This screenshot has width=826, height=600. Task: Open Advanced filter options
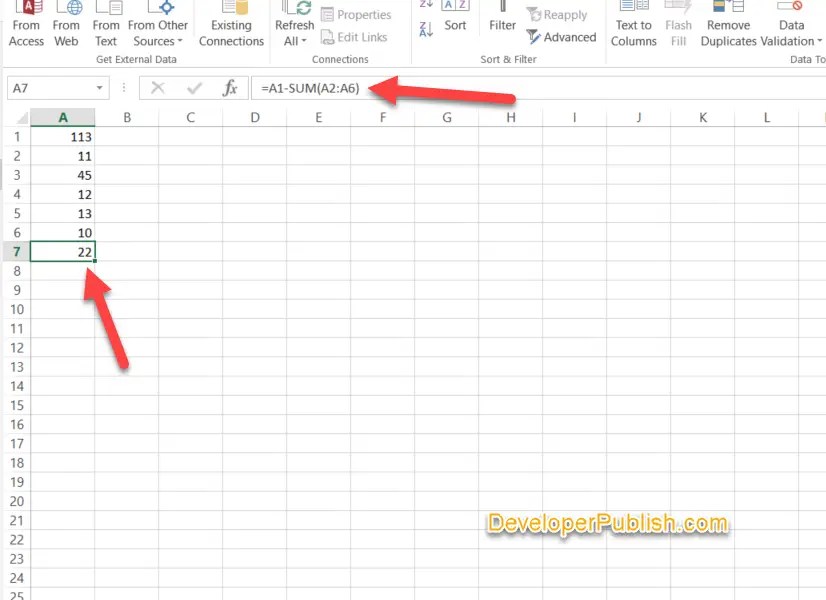point(562,37)
